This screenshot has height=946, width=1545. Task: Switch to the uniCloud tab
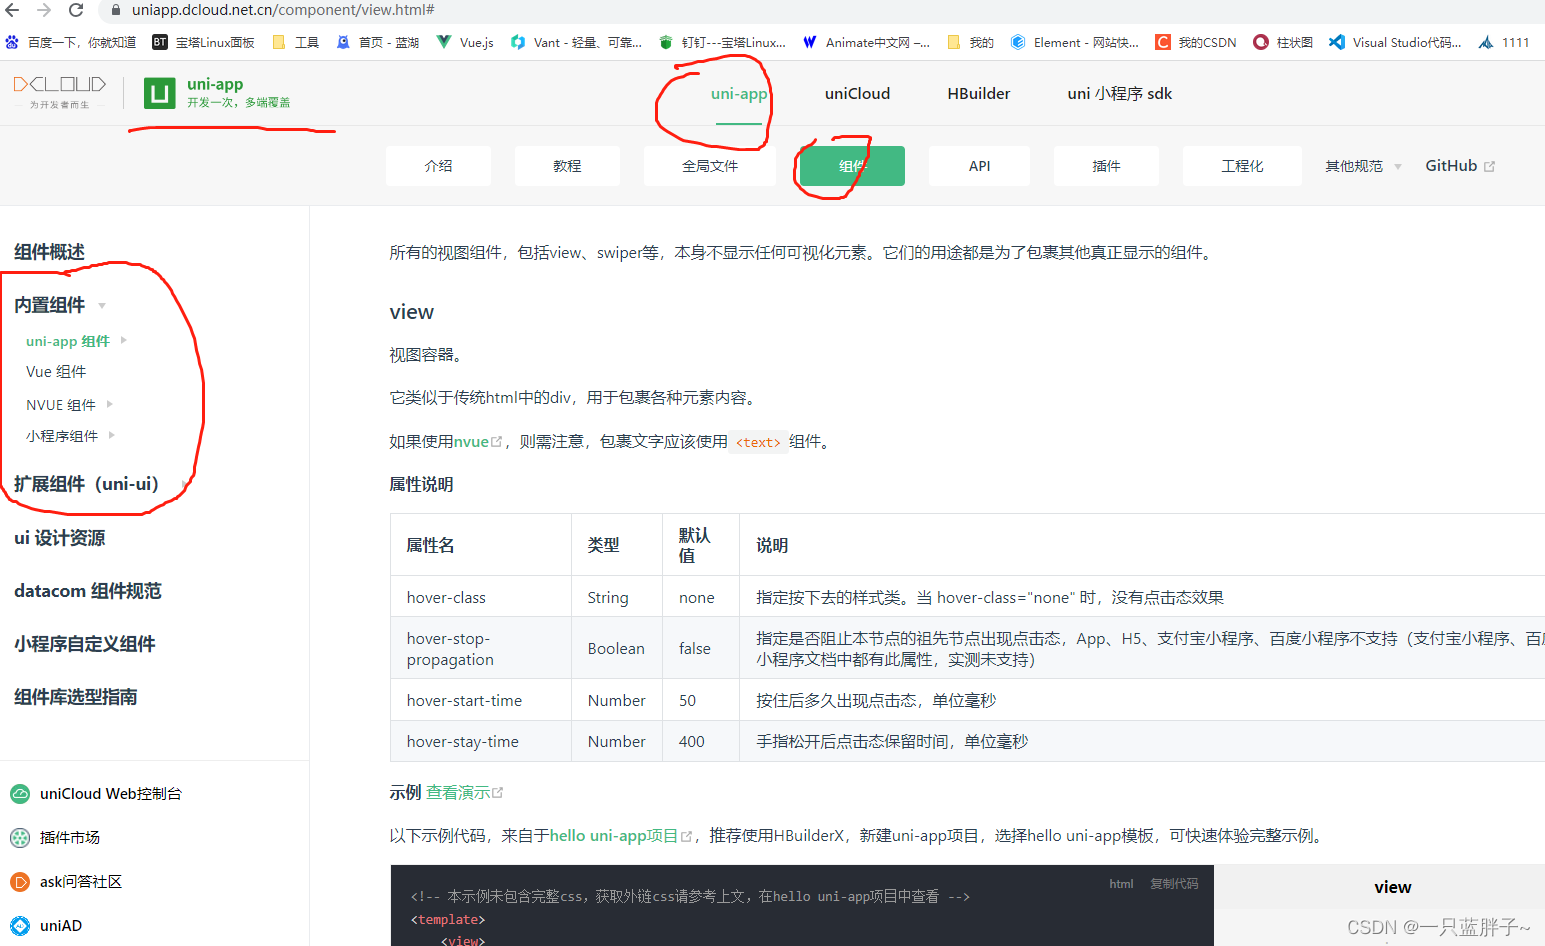[x=856, y=93]
